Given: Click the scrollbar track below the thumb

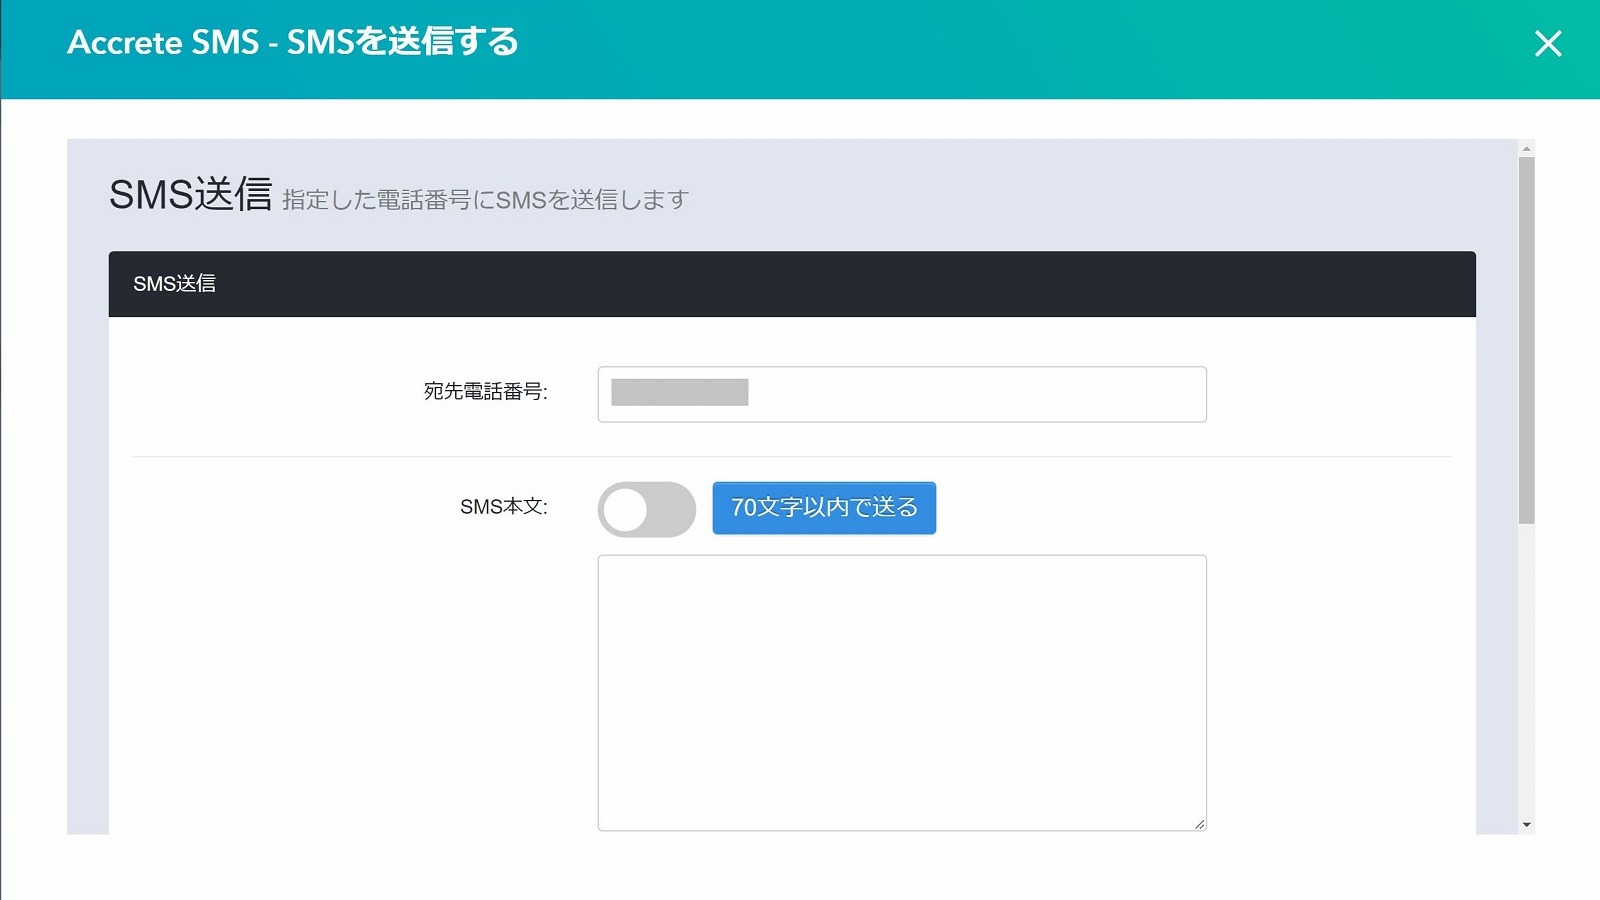Looking at the screenshot, I should (x=1526, y=670).
